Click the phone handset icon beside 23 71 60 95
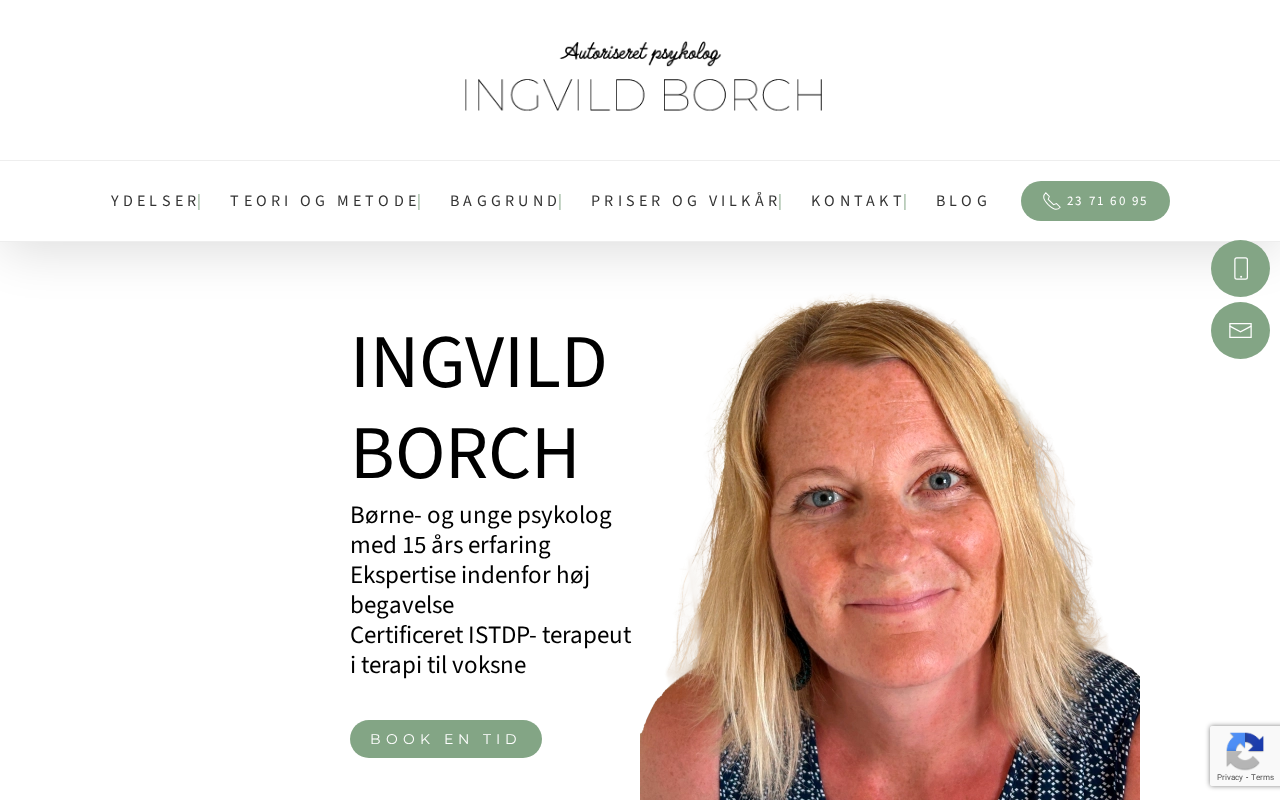Viewport: 1280px width, 800px height. click(1051, 201)
